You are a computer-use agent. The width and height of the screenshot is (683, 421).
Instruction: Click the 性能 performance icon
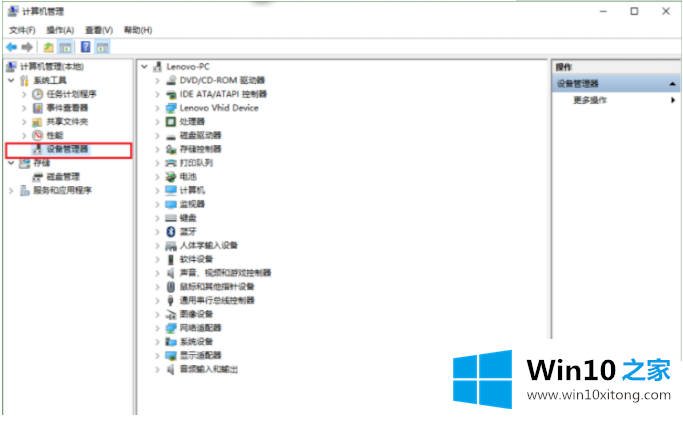(x=38, y=136)
